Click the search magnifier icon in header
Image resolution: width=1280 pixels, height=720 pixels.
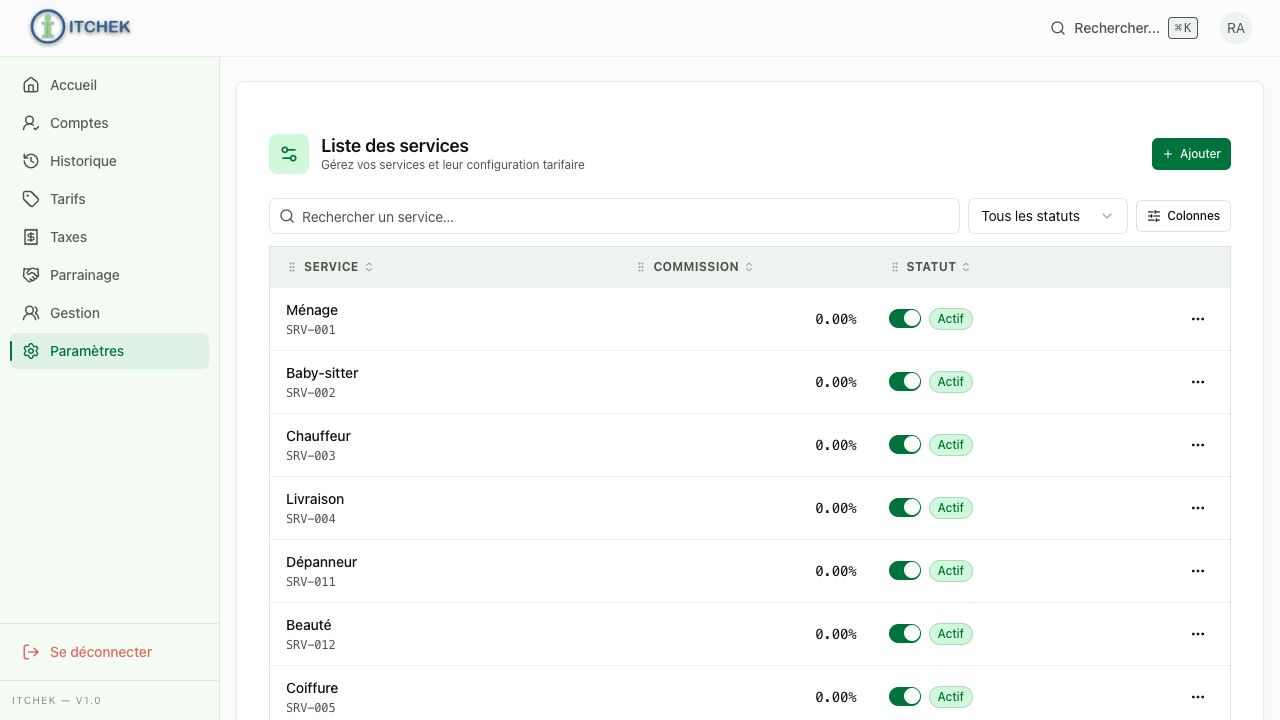click(1058, 28)
